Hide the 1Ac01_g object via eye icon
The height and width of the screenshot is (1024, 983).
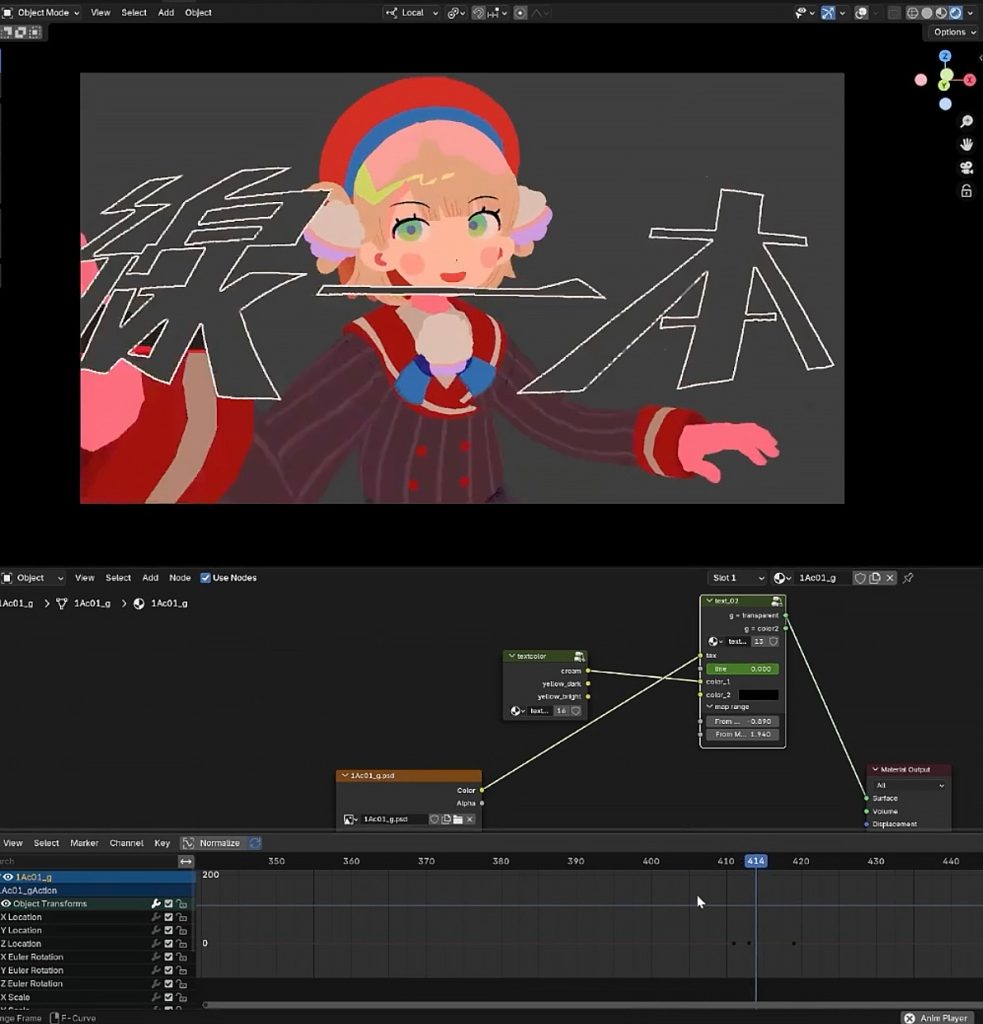(7, 877)
